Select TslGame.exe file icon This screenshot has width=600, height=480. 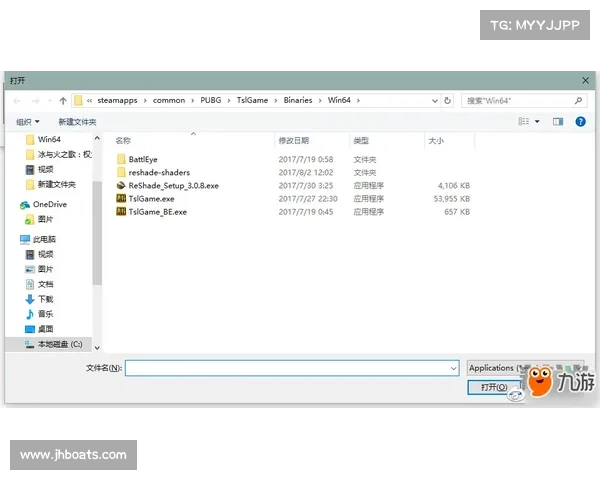coord(121,198)
